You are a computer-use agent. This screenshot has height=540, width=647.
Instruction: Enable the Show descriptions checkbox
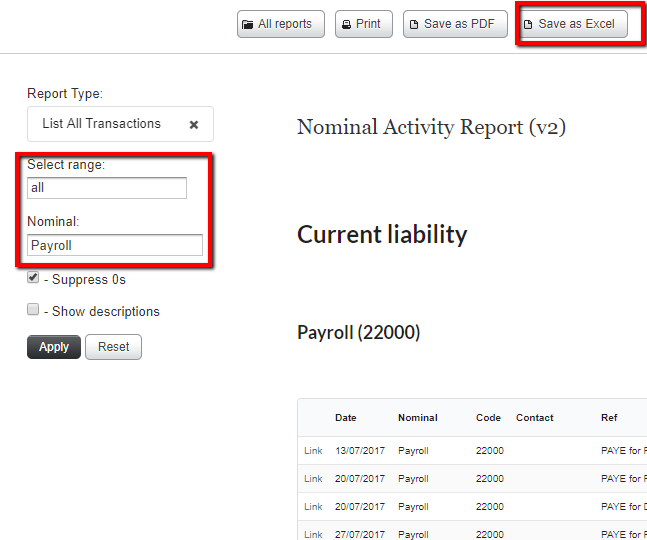[x=34, y=310]
